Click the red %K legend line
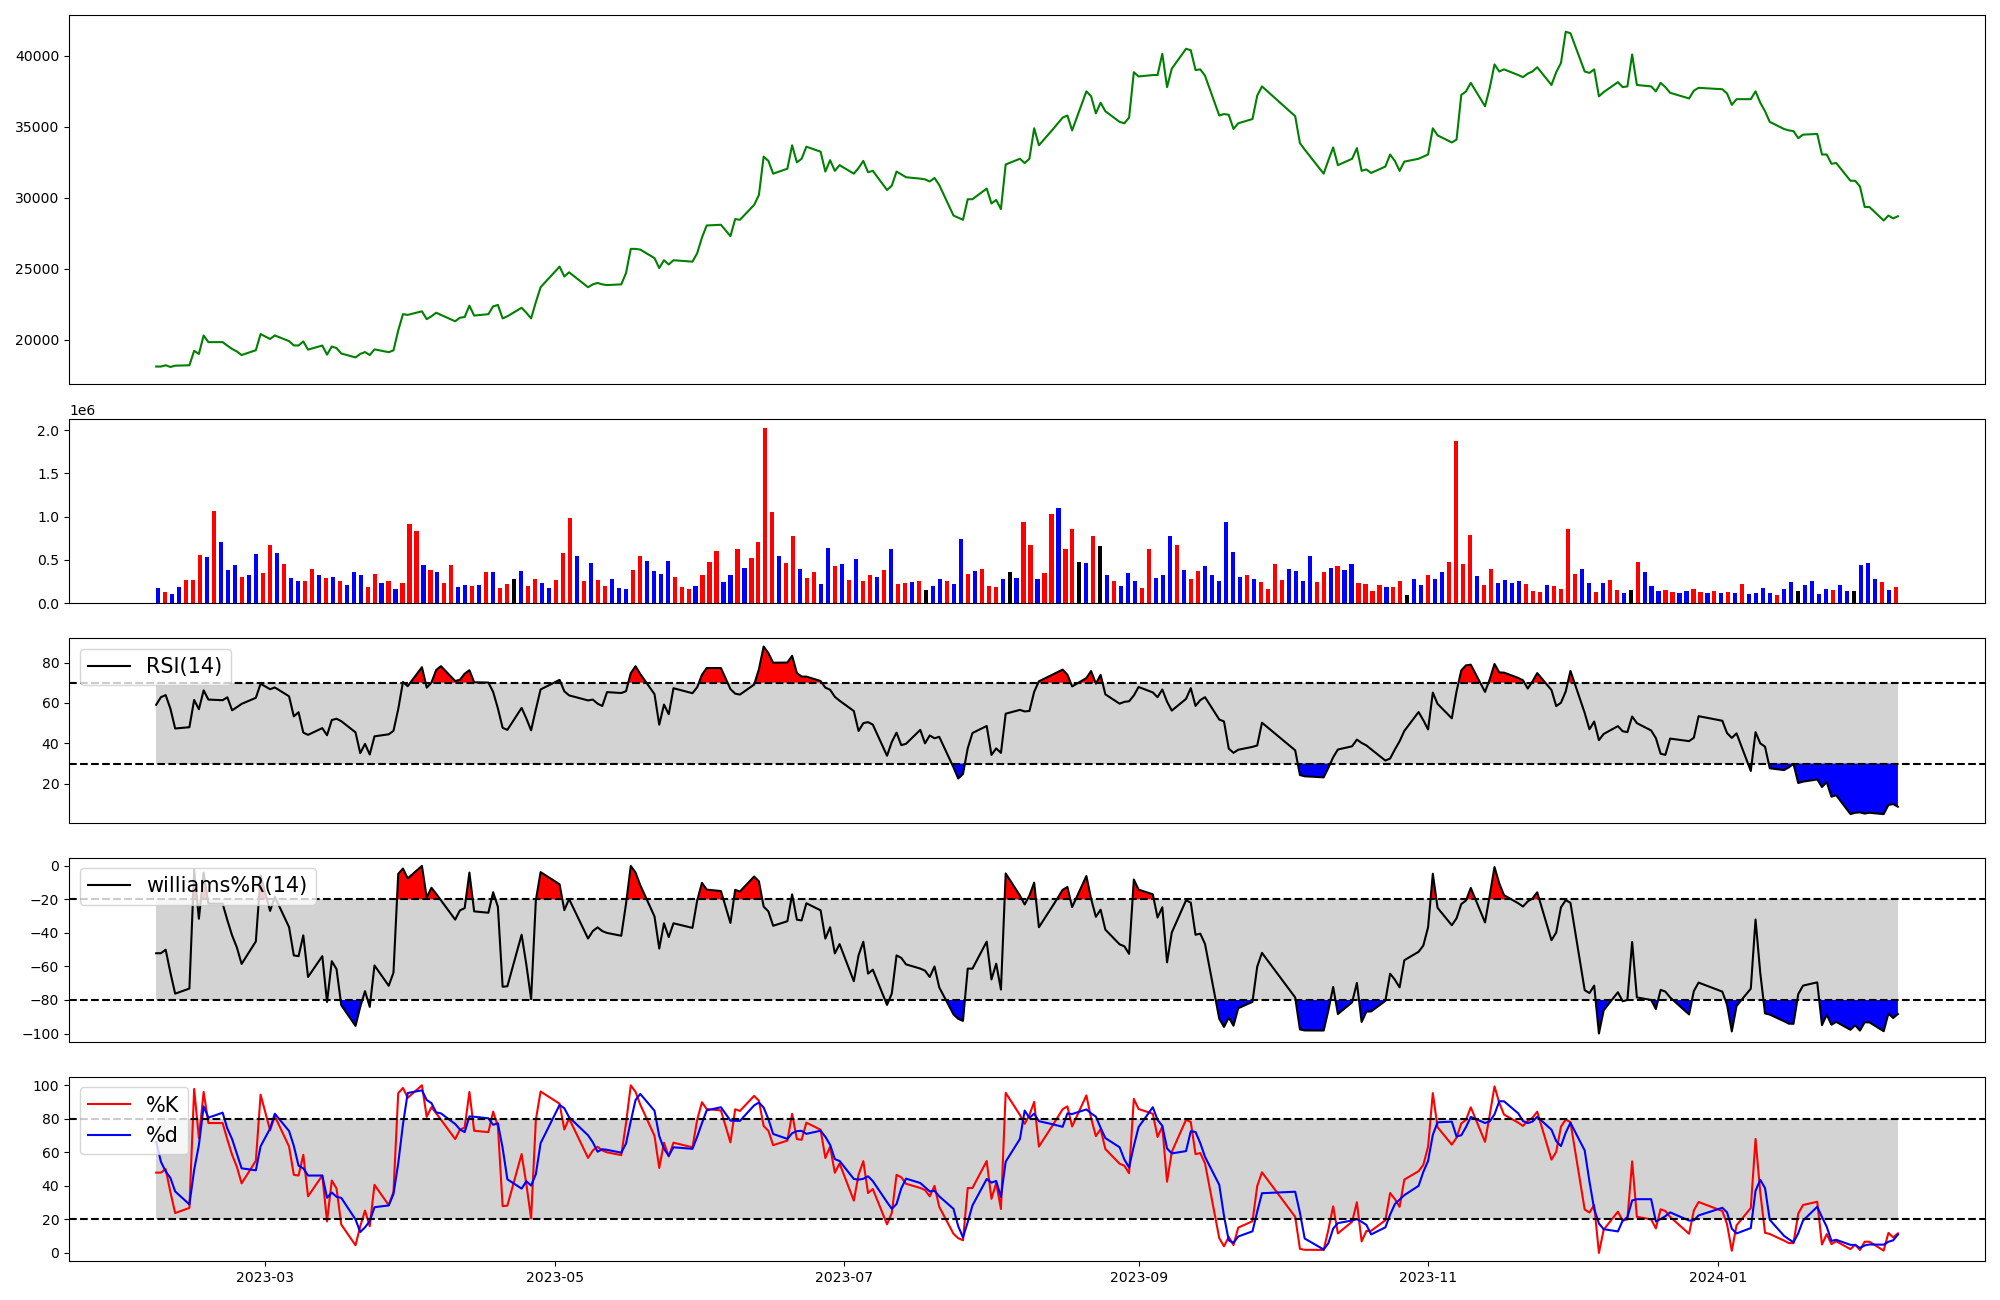 click(x=110, y=1105)
